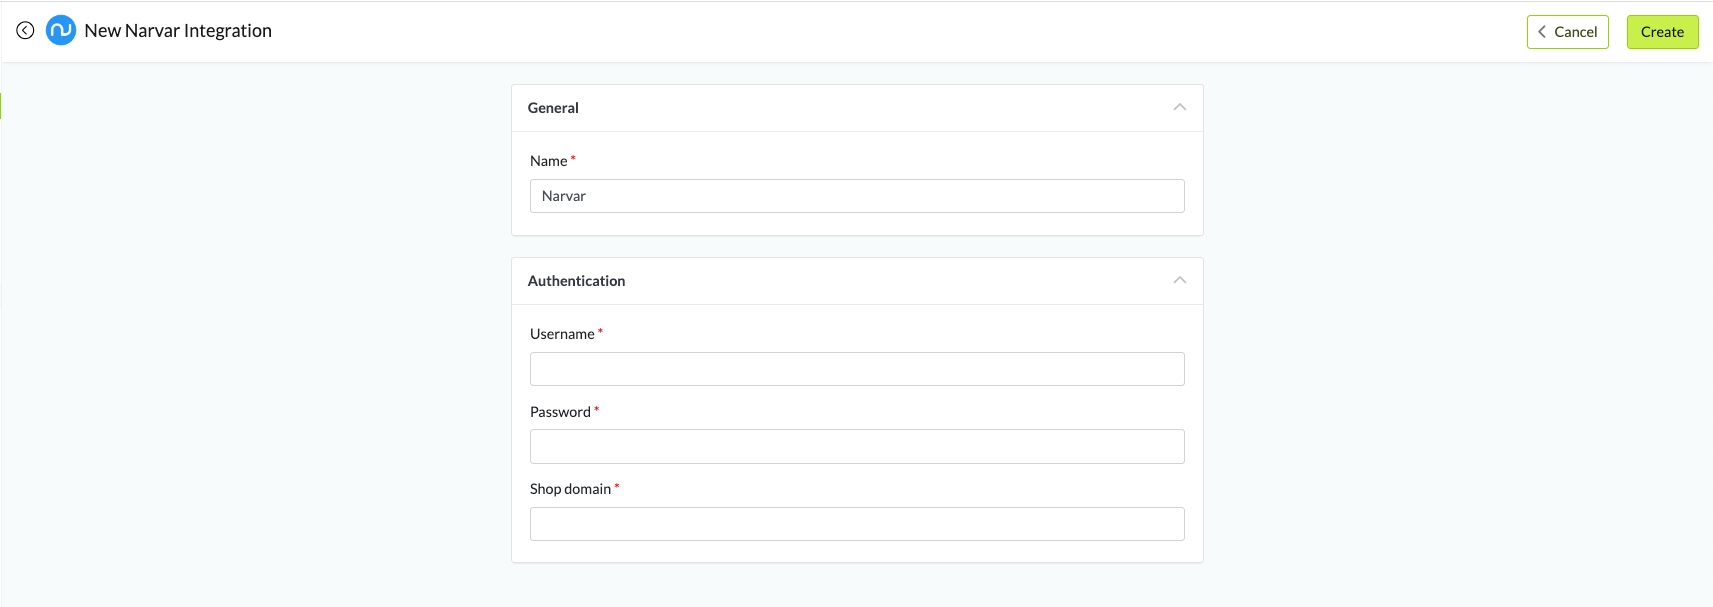Viewport: 1713px width, 607px height.
Task: Click the General section header title
Action: [553, 108]
